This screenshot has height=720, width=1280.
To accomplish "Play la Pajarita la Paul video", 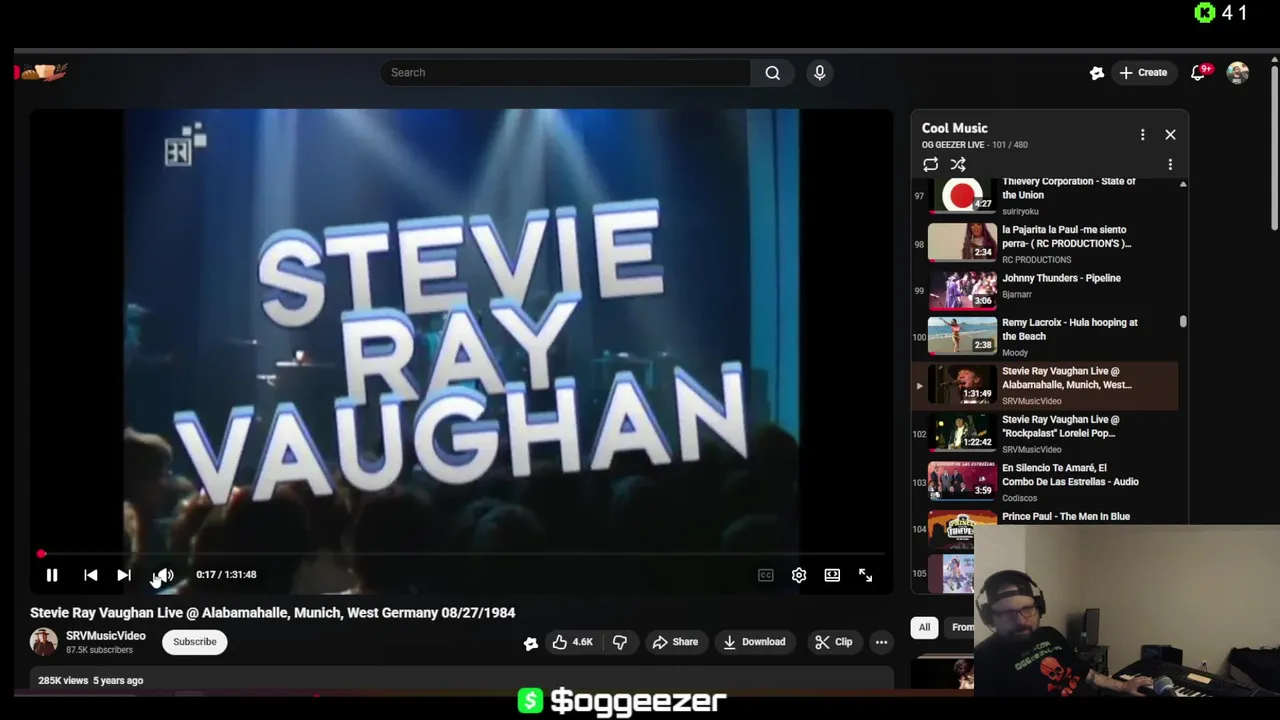I will point(1046,243).
